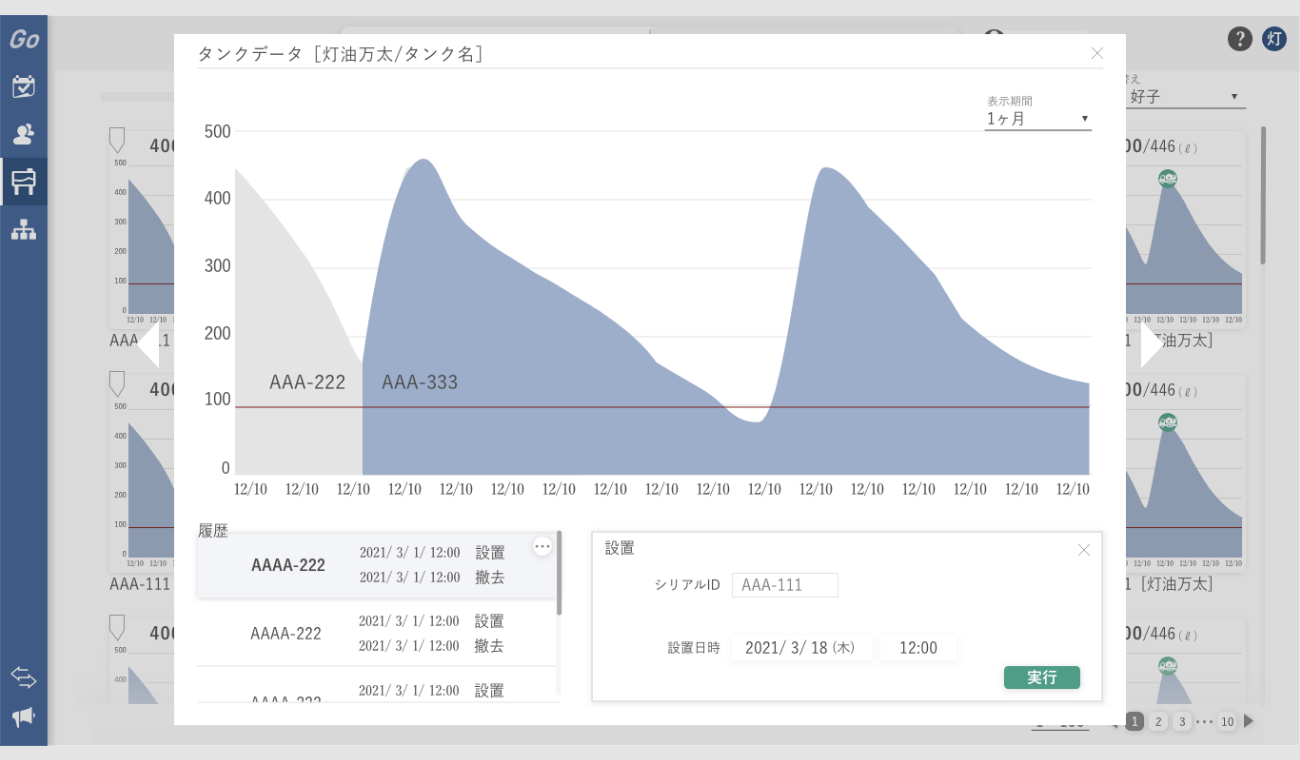Select first AAAA-222 history entry
This screenshot has width=1300, height=760.
[376, 565]
